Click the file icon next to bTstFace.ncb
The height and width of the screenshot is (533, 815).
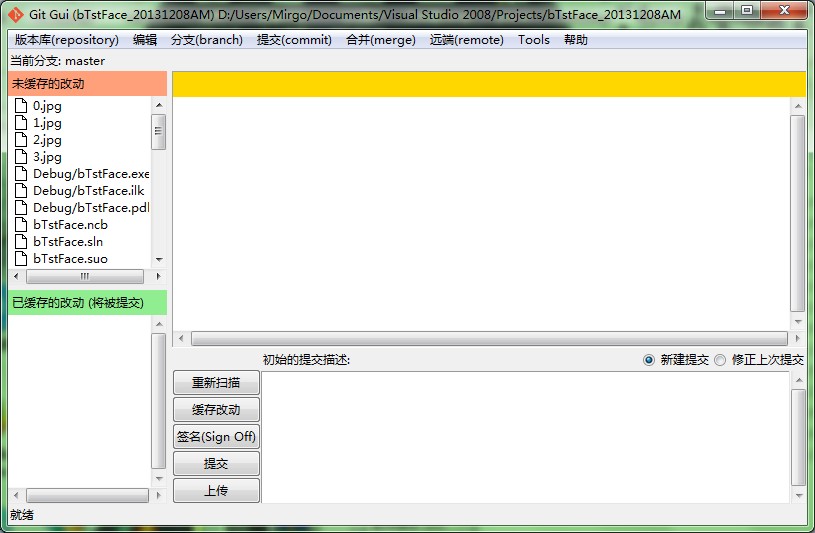point(21,225)
